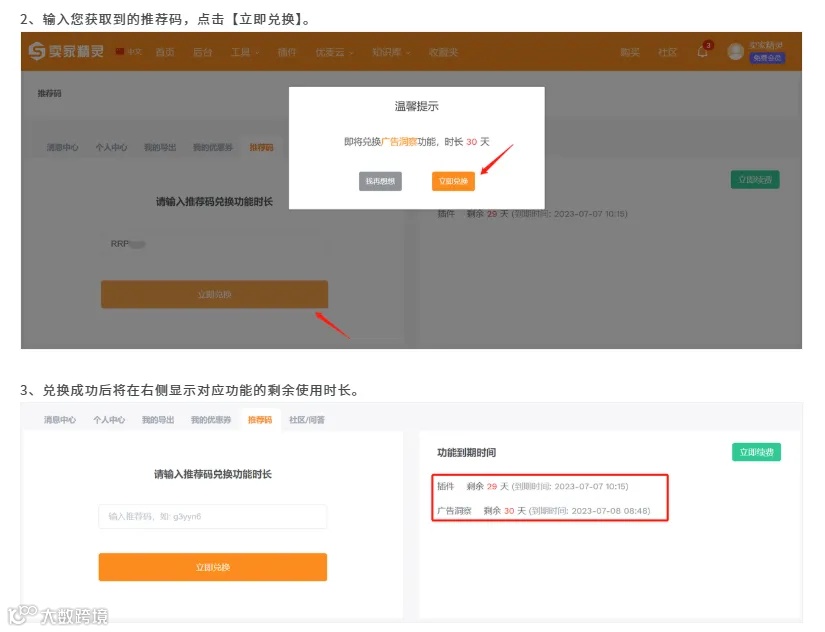
Task: Click 我再想想 to dismiss the dialog
Action: coord(380,181)
